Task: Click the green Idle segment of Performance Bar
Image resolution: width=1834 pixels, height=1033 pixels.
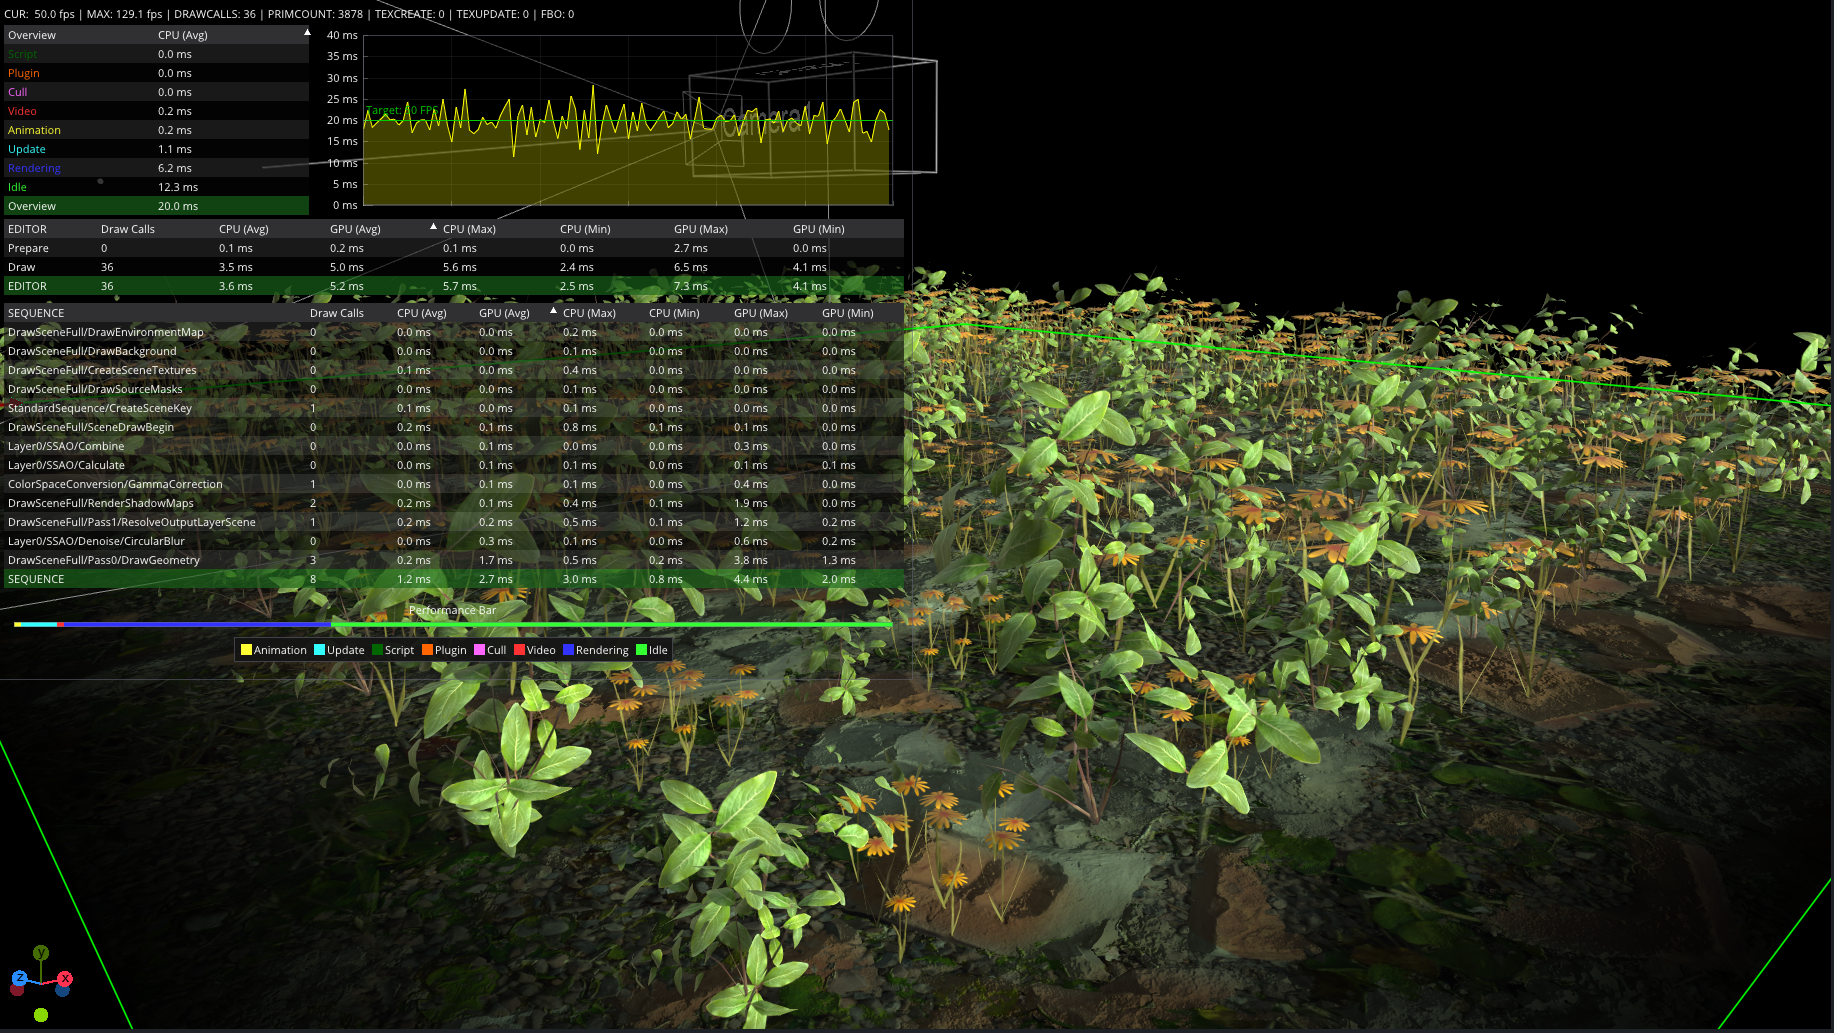Action: (x=610, y=624)
